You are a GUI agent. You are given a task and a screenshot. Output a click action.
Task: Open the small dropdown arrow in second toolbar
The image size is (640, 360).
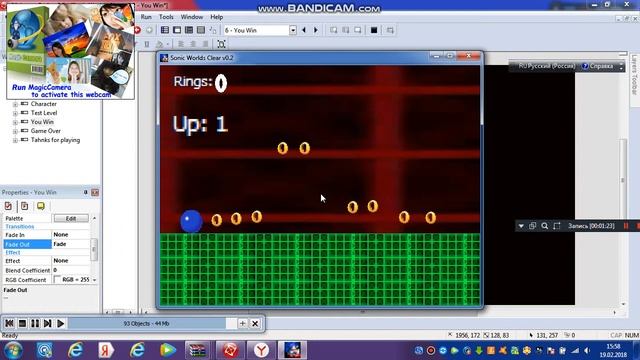[x=168, y=44]
